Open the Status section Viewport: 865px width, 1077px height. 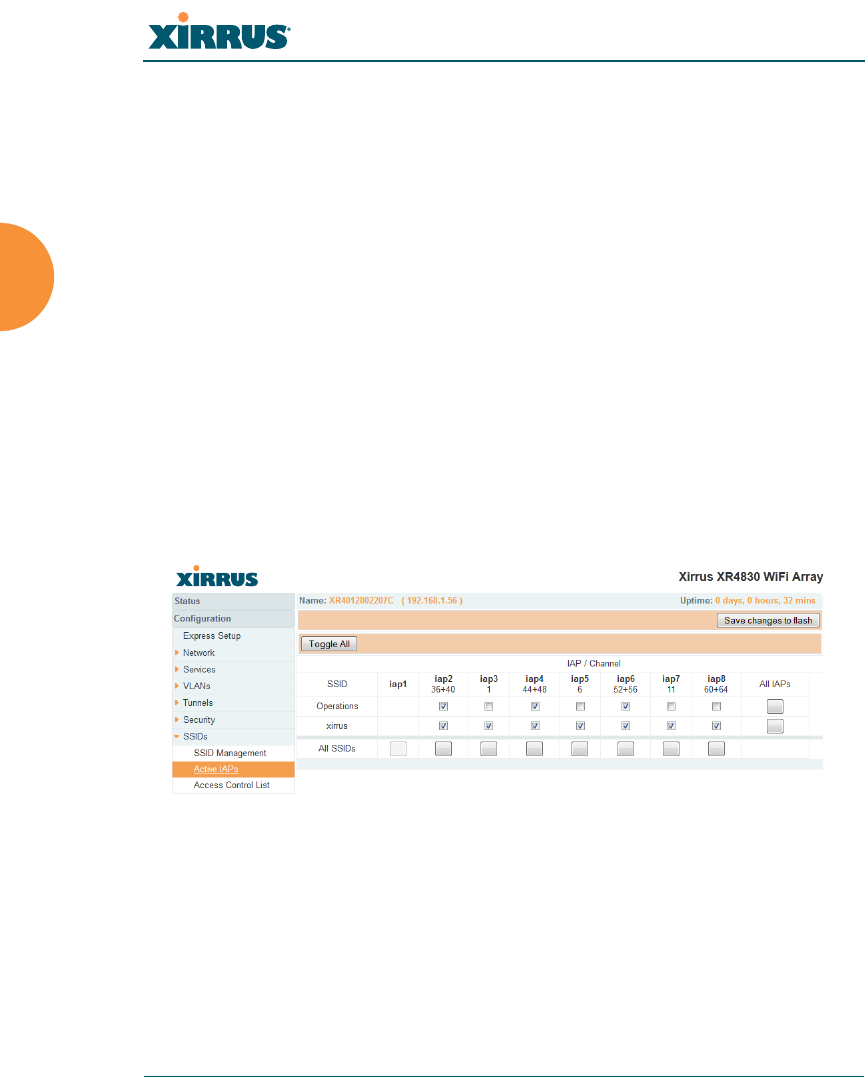tap(234, 601)
